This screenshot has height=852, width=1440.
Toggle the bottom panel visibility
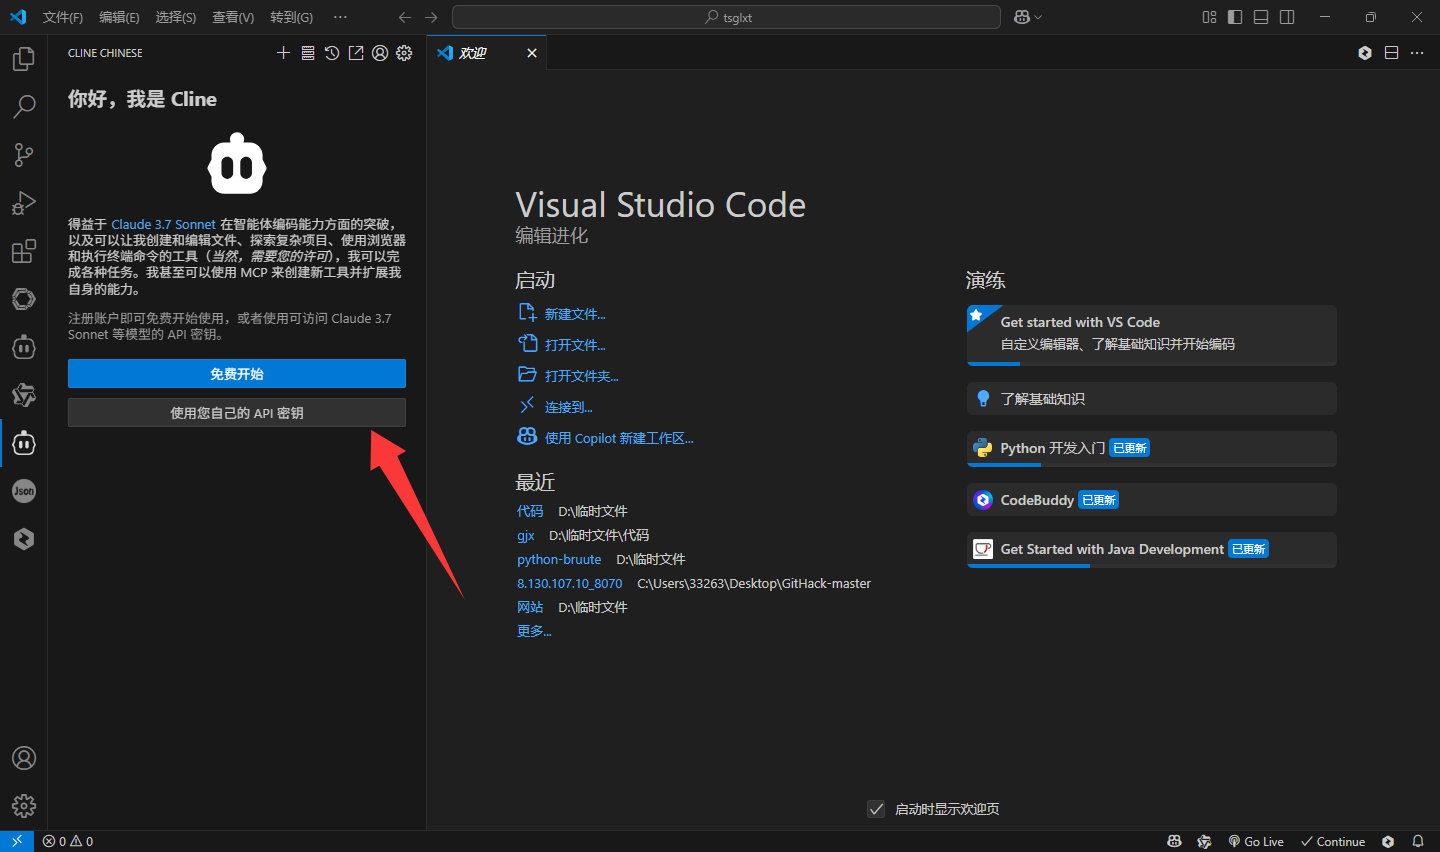1261,17
